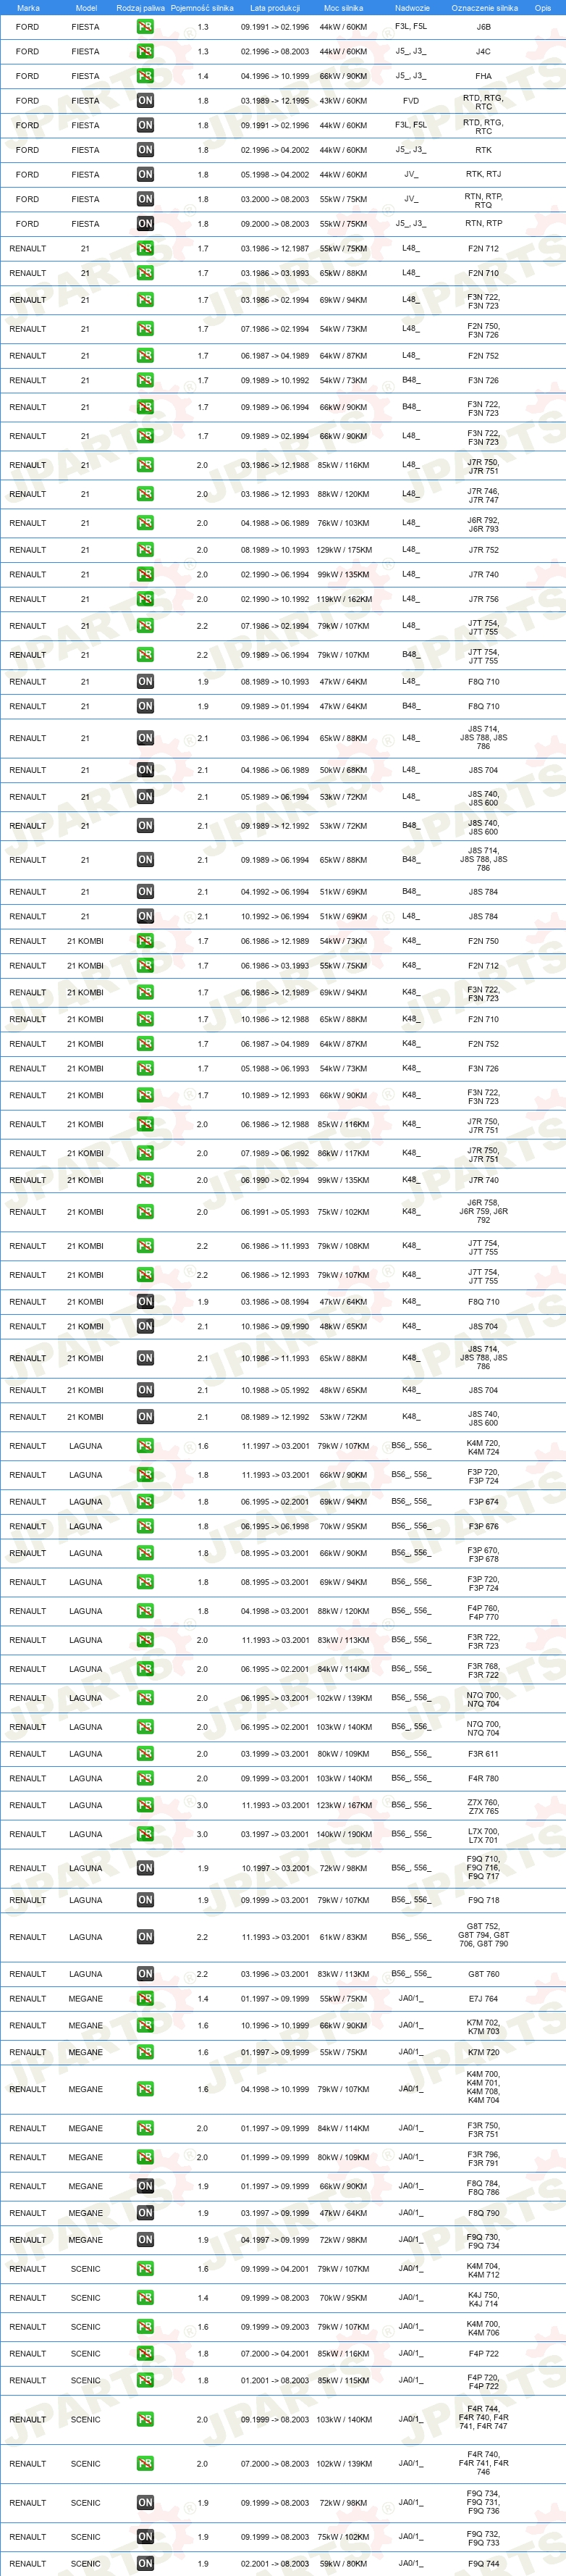
Task: Click the Lata produkcji column header
Action: (275, 8)
